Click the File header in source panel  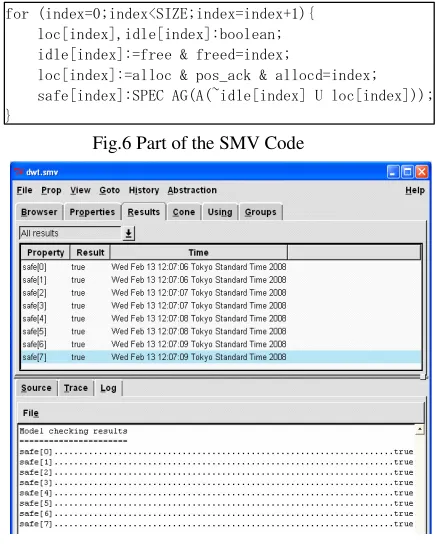(x=31, y=413)
